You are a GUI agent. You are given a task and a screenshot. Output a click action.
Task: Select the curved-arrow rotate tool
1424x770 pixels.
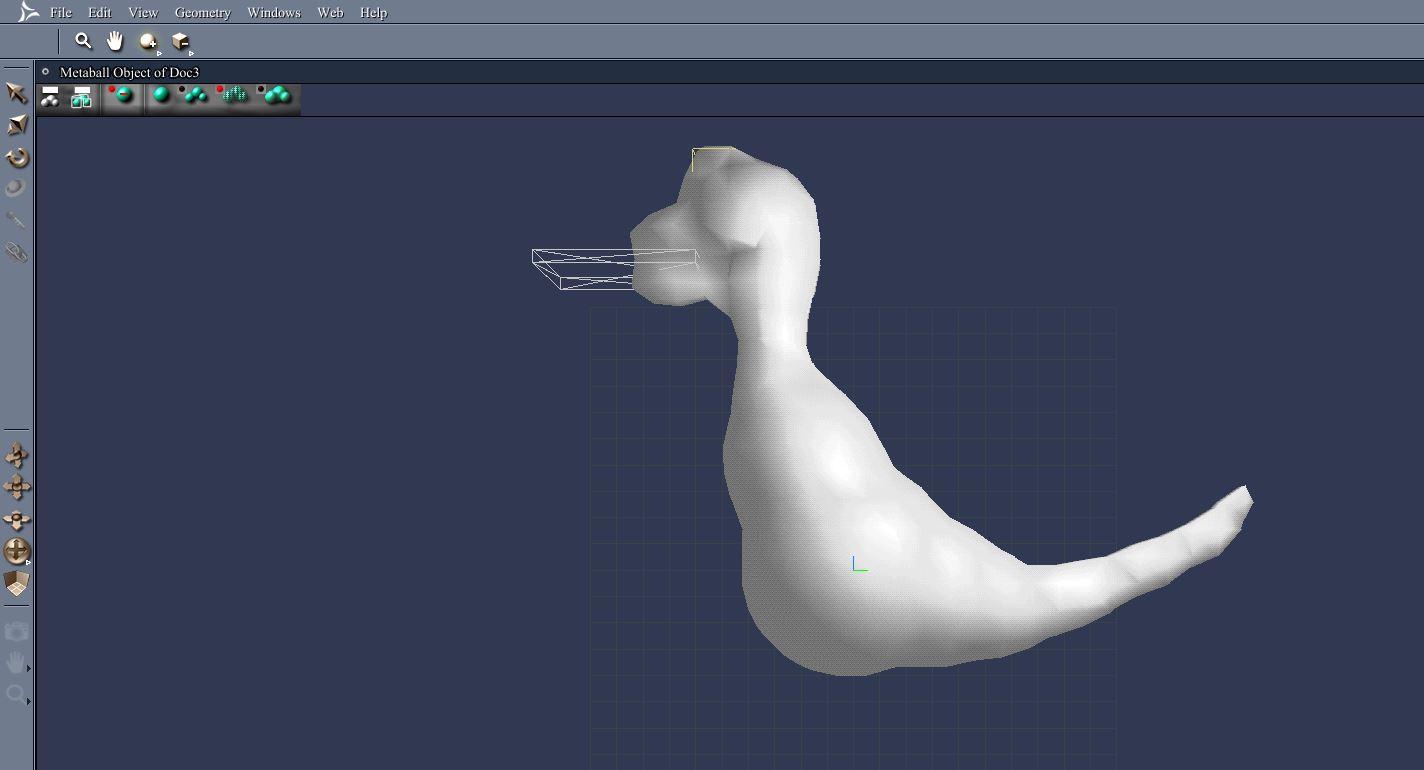tap(17, 157)
